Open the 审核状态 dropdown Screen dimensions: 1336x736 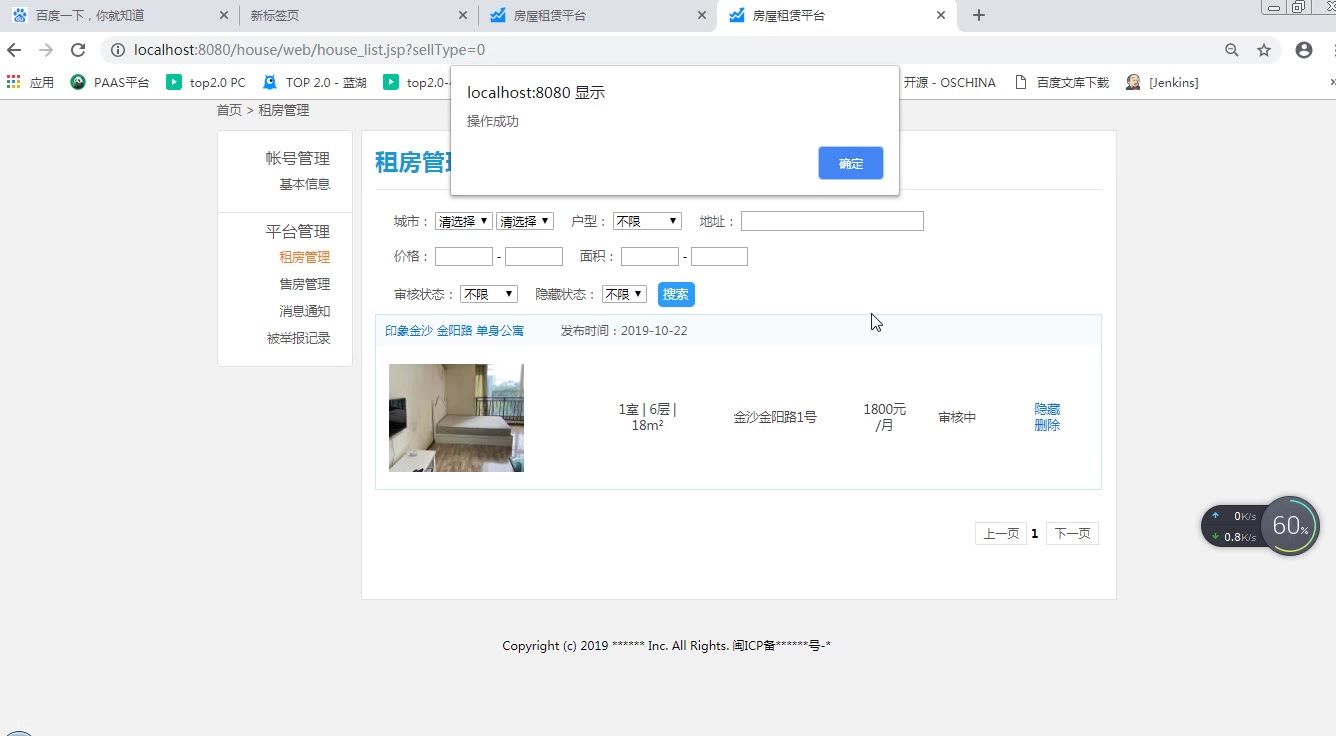pyautogui.click(x=489, y=295)
